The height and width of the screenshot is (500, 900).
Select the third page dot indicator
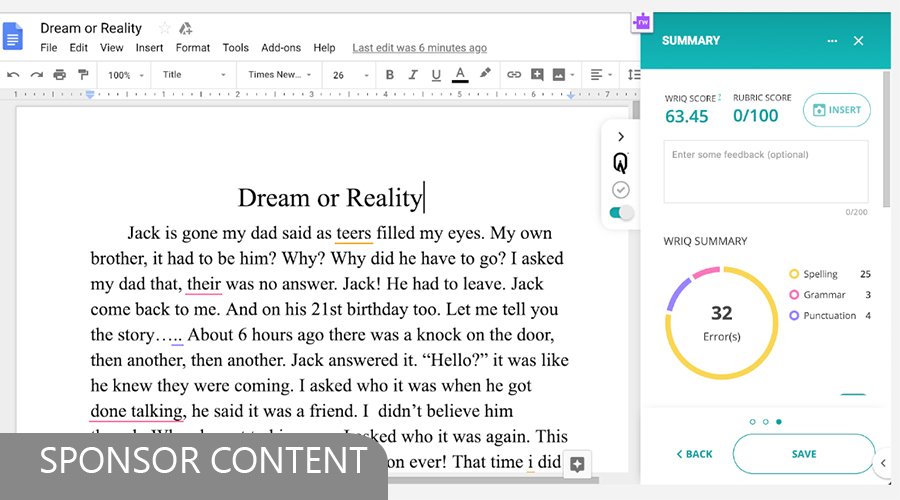pyautogui.click(x=779, y=422)
